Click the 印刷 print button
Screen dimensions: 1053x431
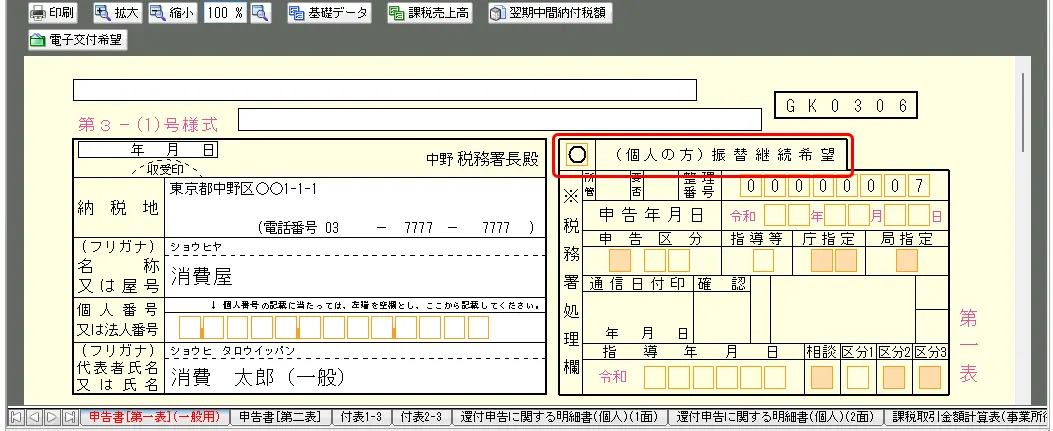(x=55, y=14)
